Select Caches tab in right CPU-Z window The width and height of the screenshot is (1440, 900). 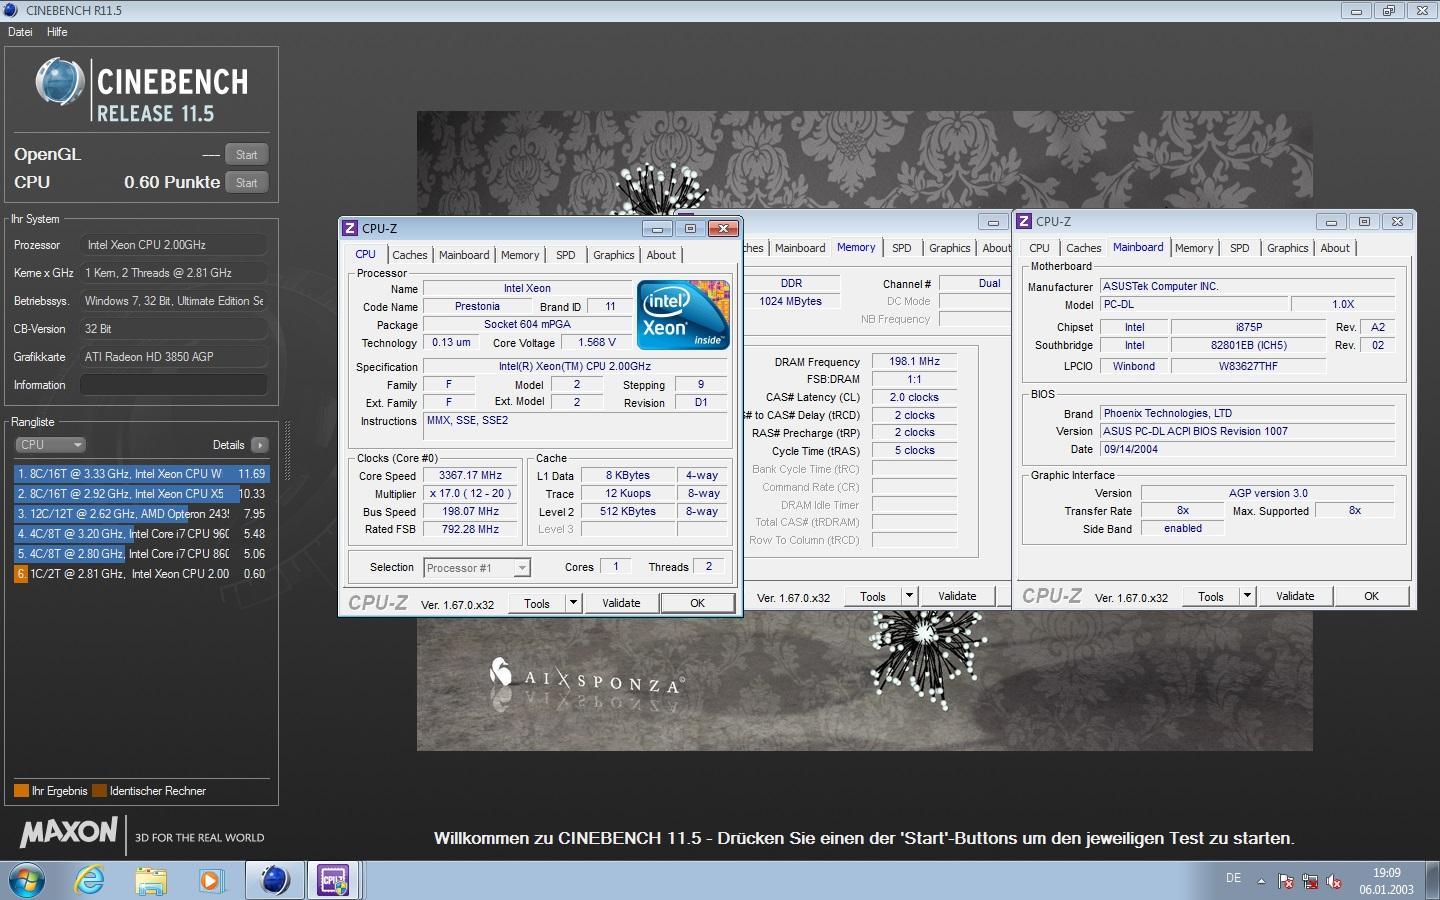tap(1084, 248)
